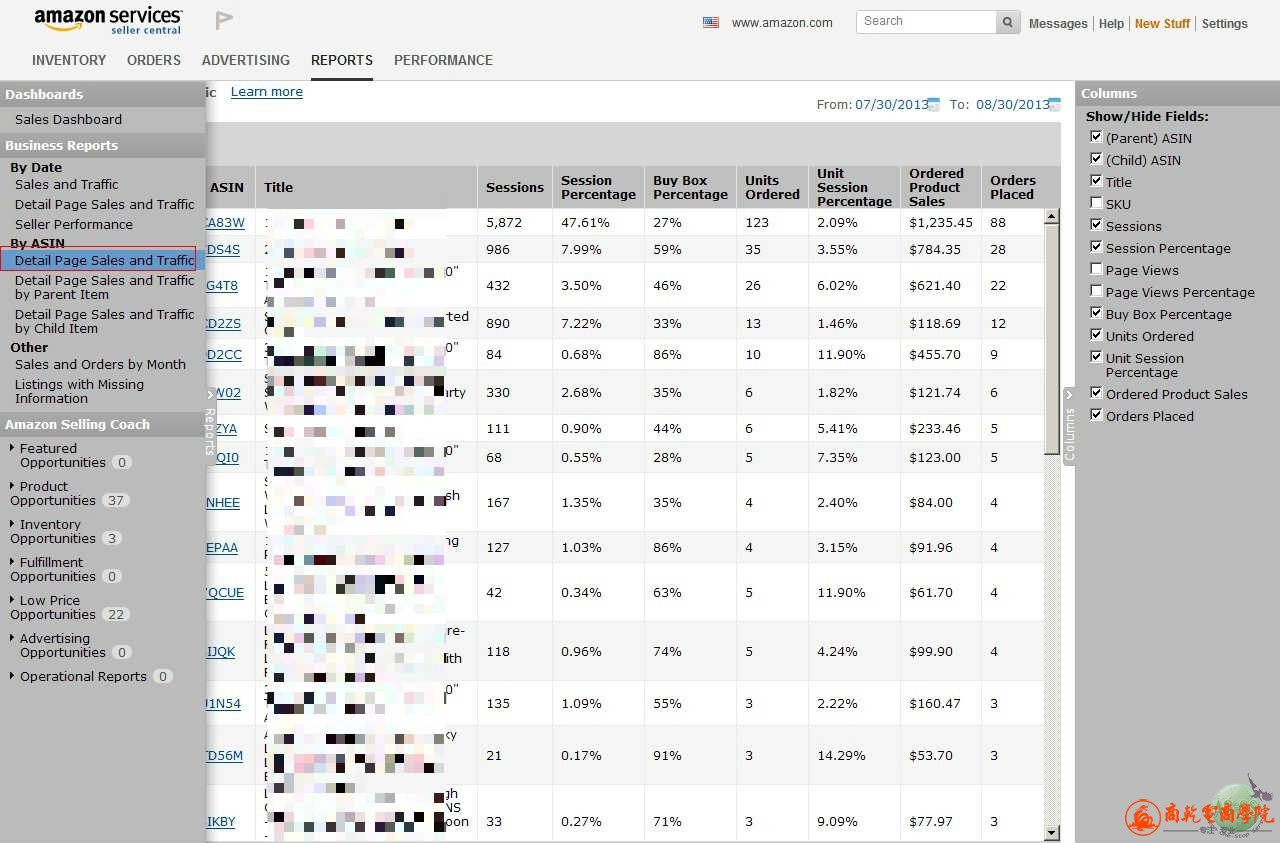The image size is (1280, 843).
Task: Click the Amazon Services Seller Central logo
Action: pyautogui.click(x=108, y=21)
